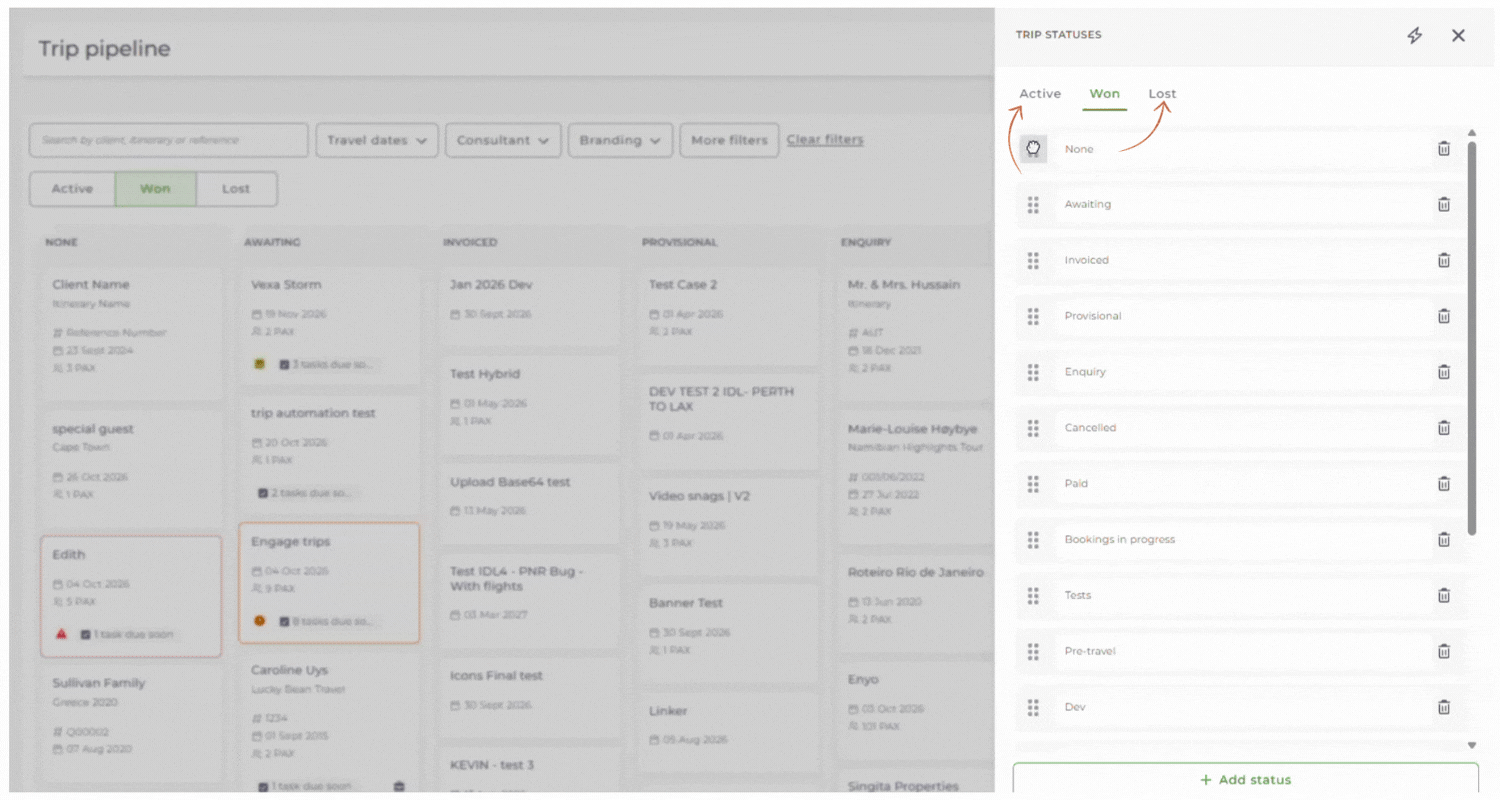This screenshot has width=1500, height=800.
Task: Focus the search by client or itinerary field
Action: coord(169,141)
